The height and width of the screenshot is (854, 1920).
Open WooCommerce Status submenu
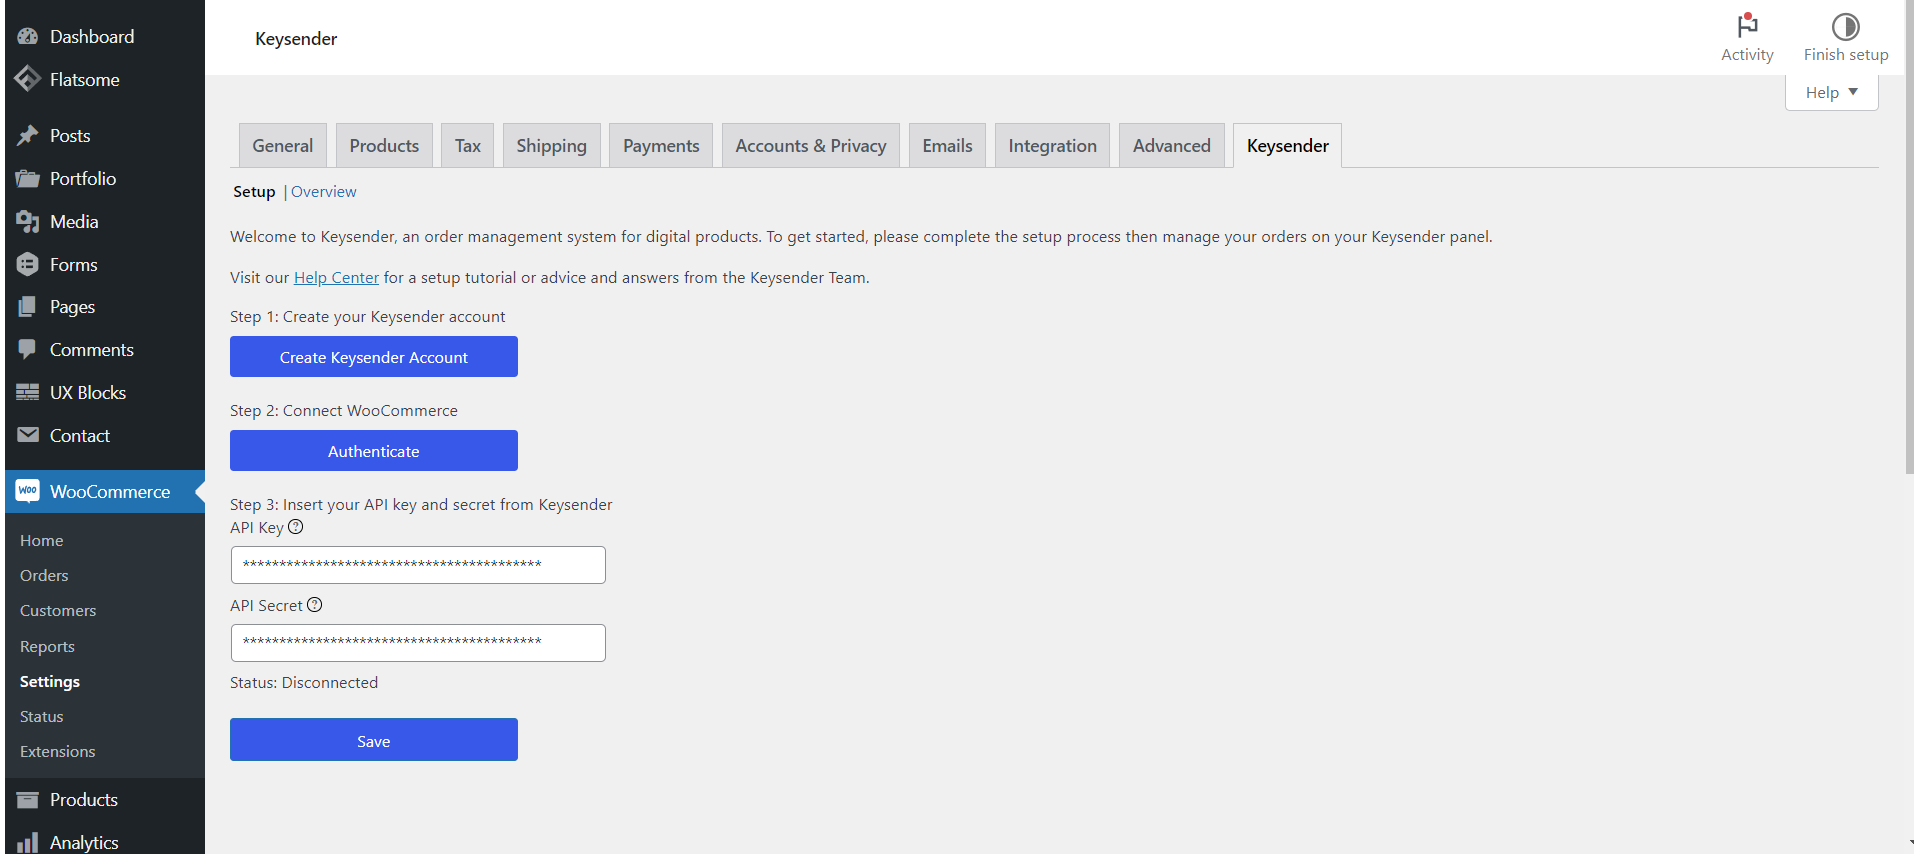[41, 716]
